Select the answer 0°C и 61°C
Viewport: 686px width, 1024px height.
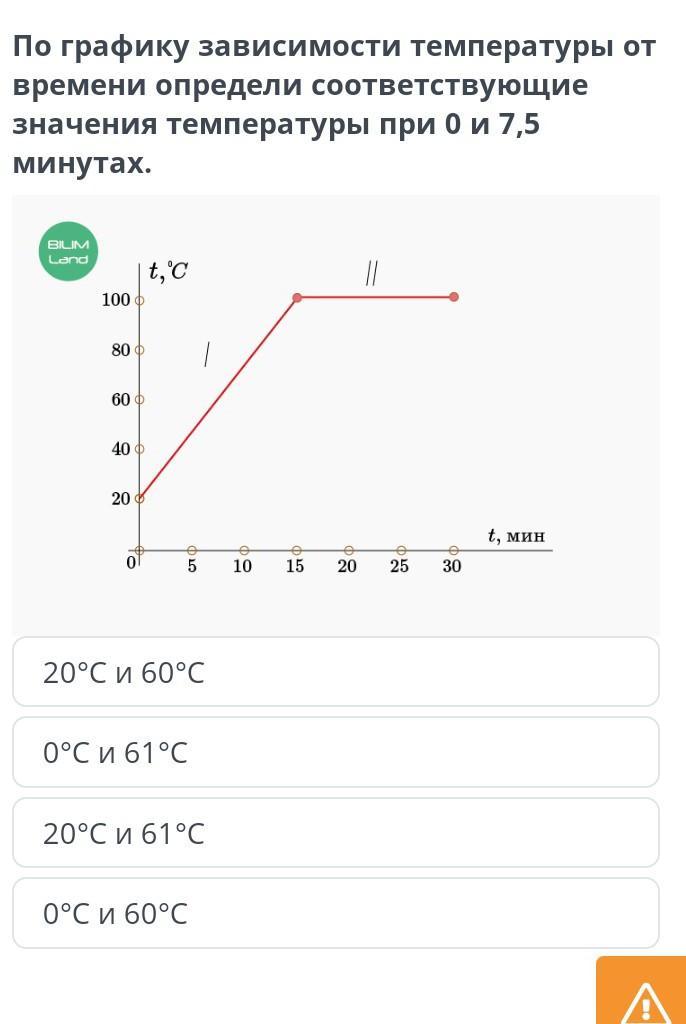336,752
